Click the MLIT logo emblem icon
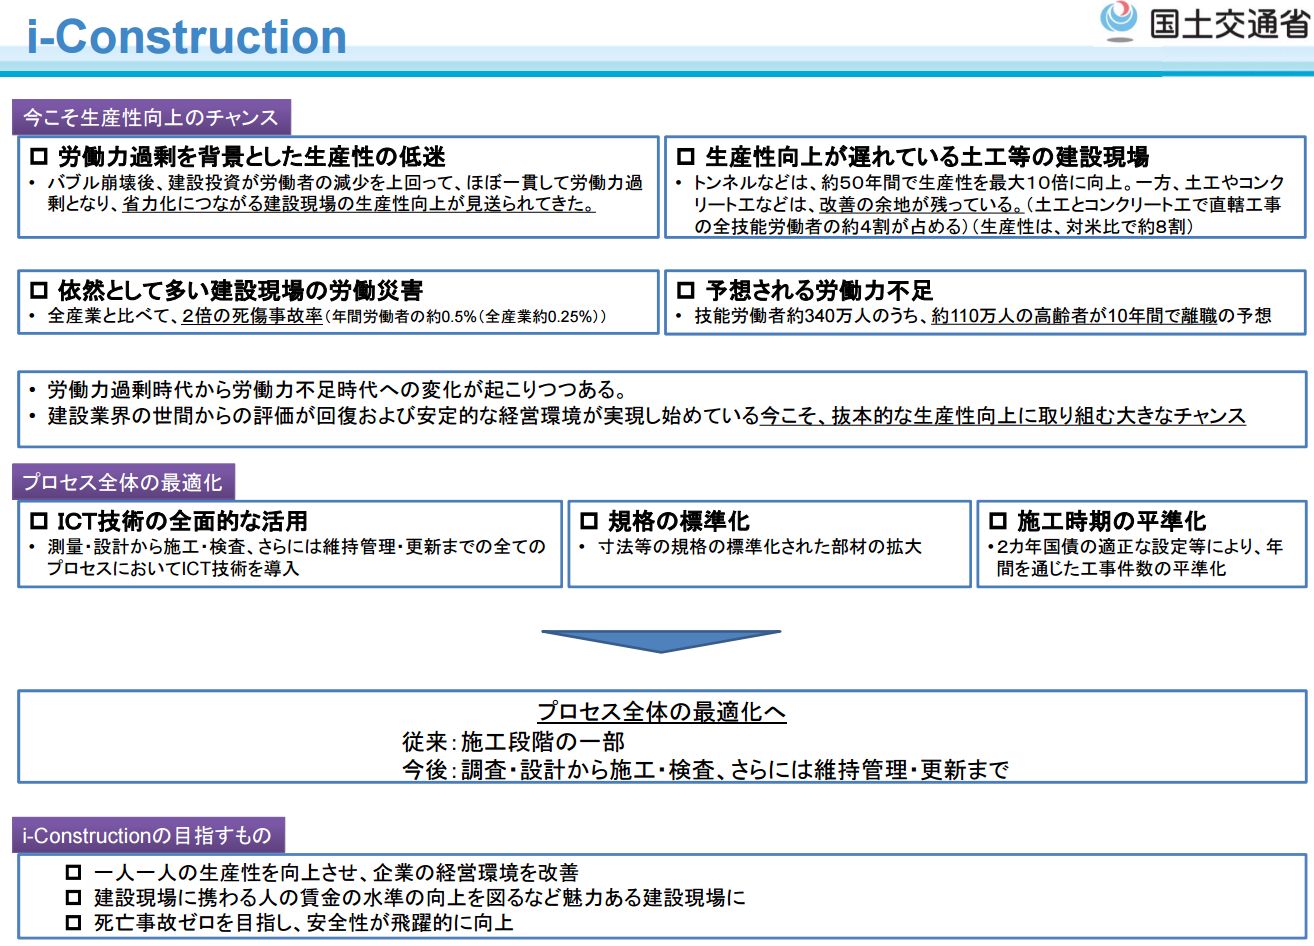This screenshot has height=946, width=1314. (1119, 21)
